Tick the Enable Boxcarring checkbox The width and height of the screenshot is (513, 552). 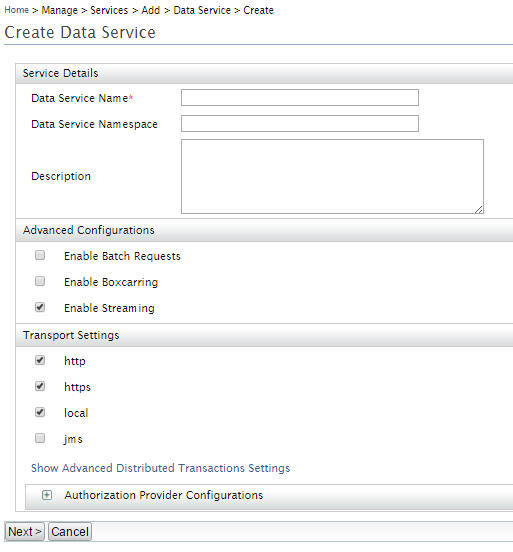click(40, 281)
